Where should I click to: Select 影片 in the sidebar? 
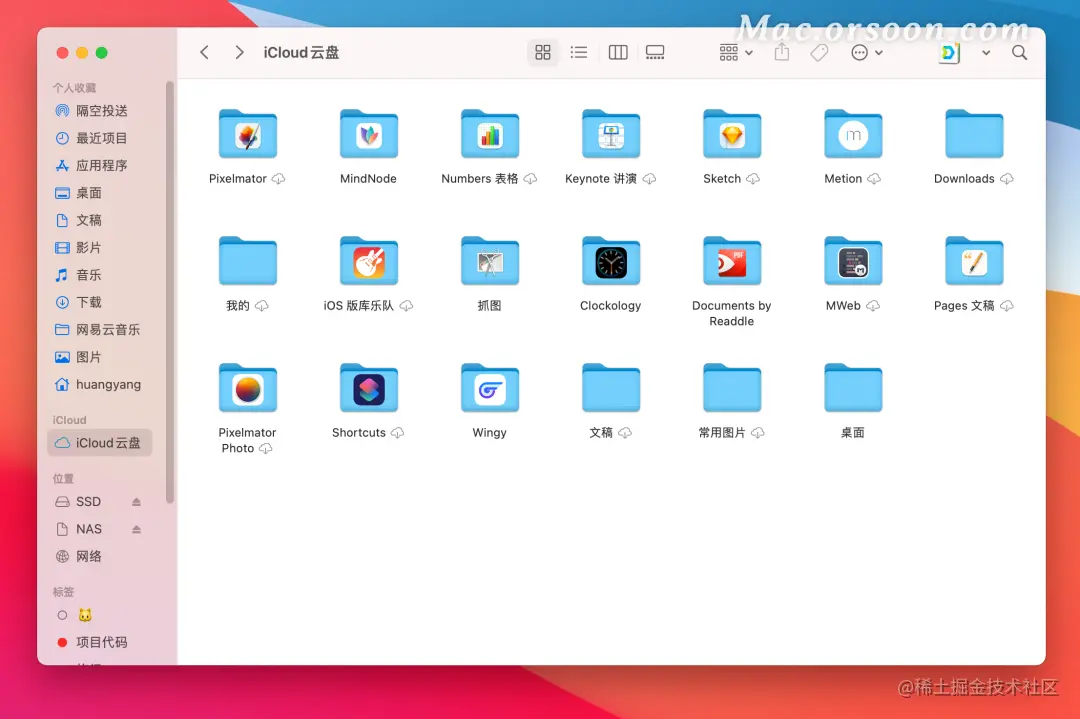pos(100,248)
